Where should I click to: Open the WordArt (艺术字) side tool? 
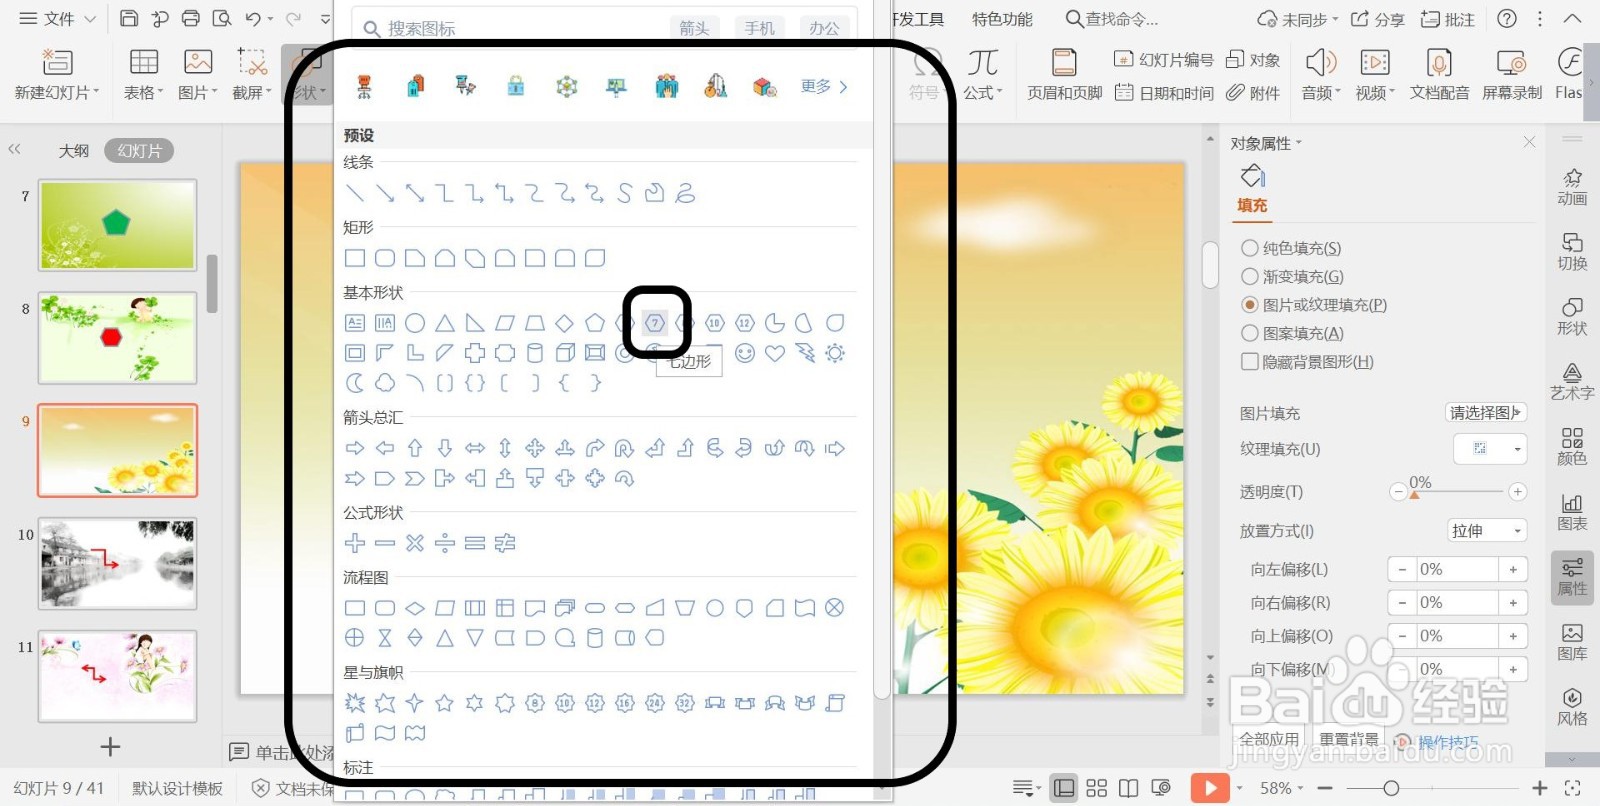[1572, 382]
